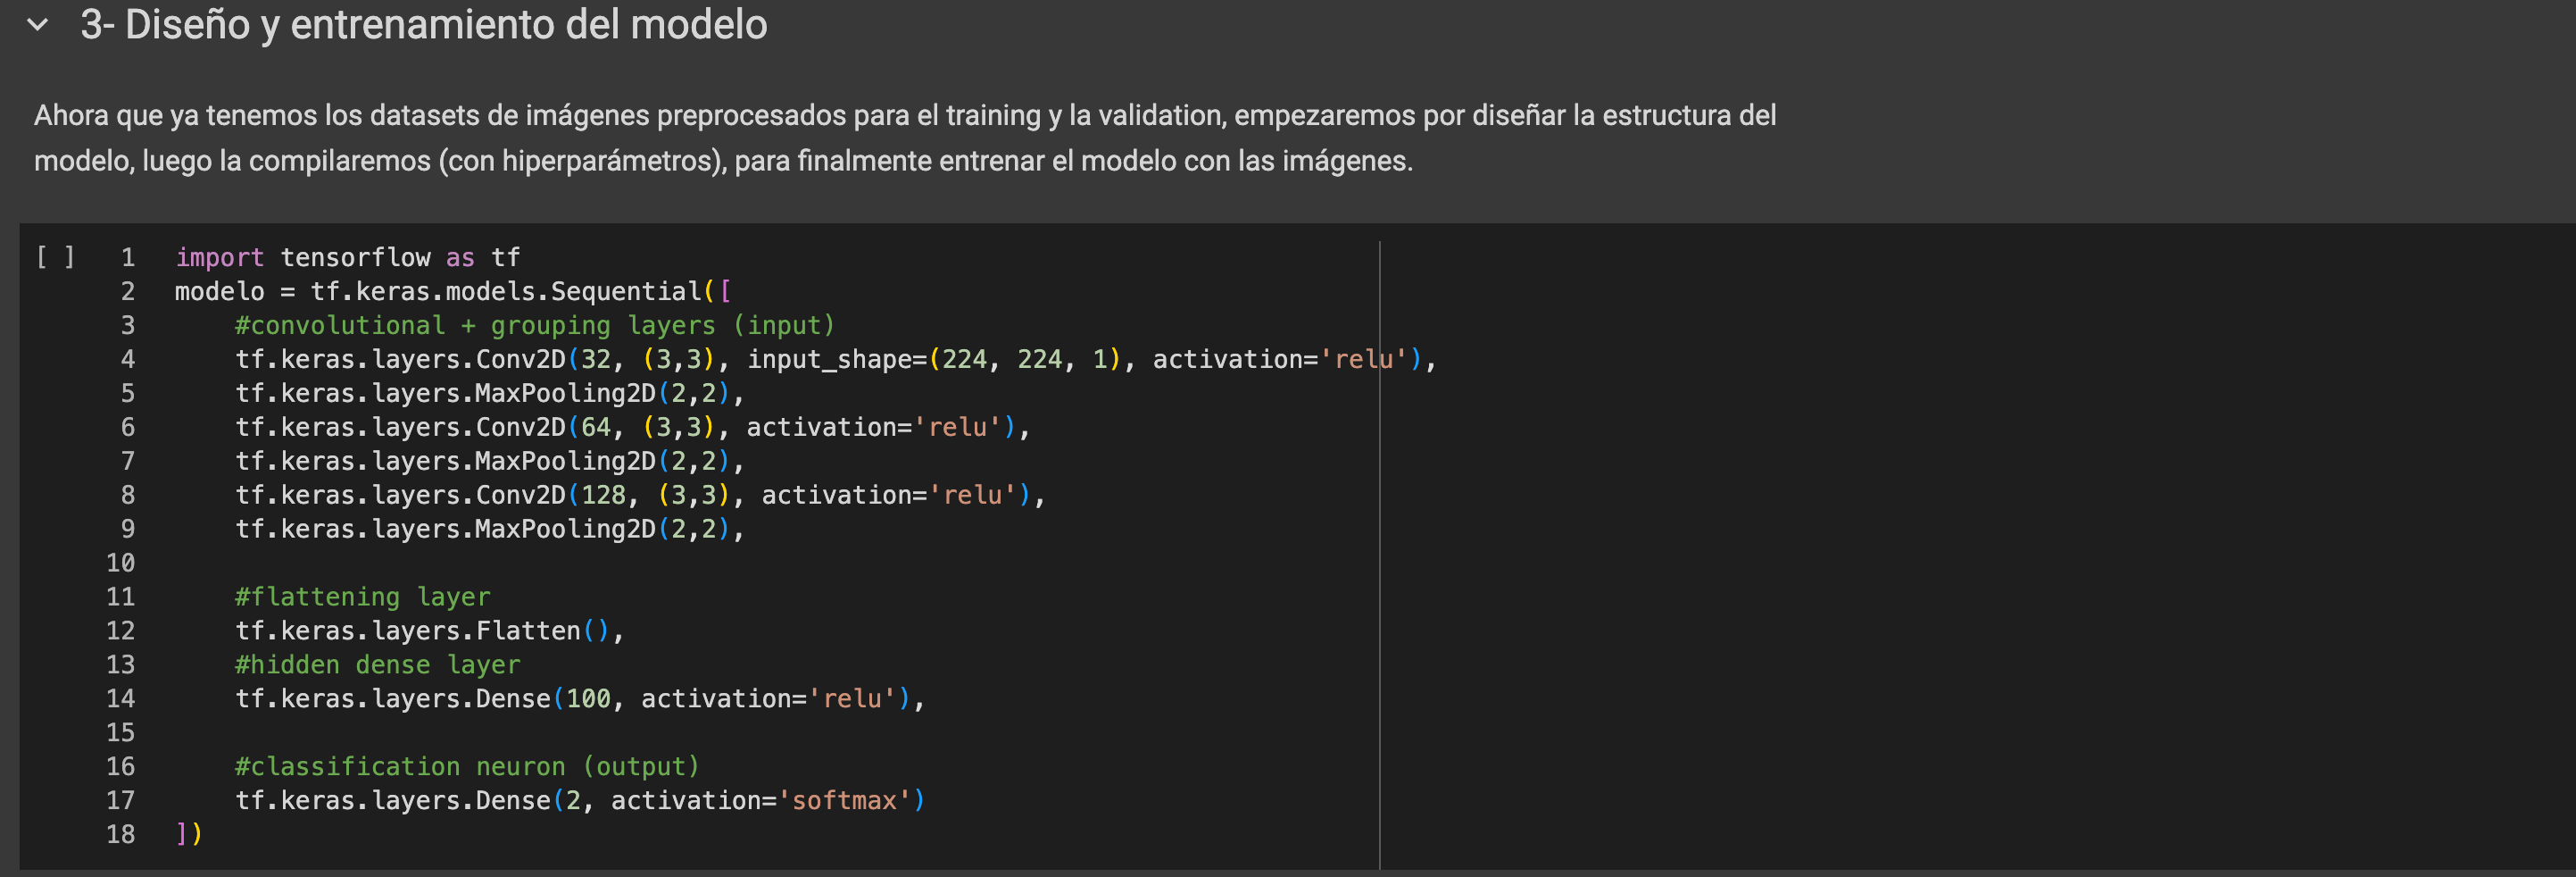
Task: Click line number 10 in the gutter
Action: 120,563
